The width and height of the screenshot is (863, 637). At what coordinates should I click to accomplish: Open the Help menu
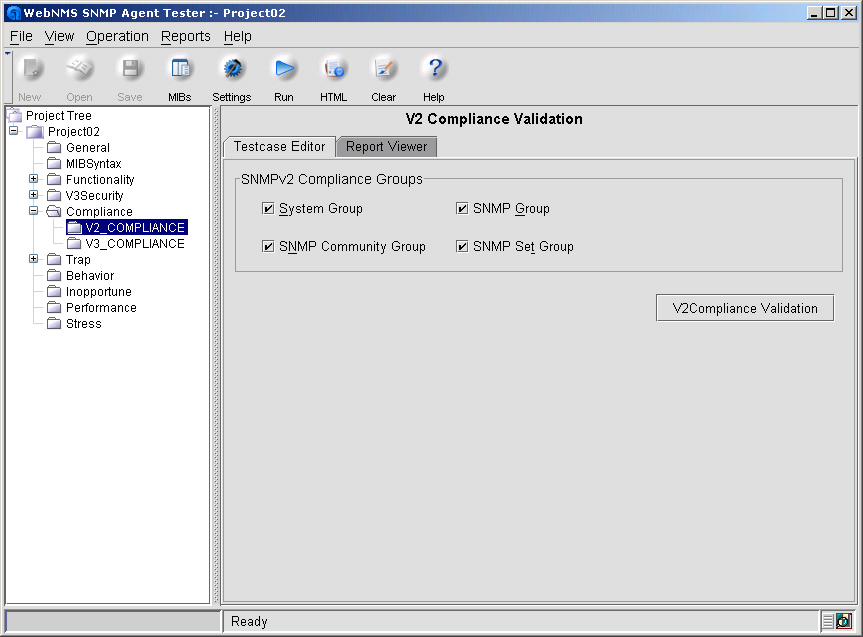tap(238, 36)
